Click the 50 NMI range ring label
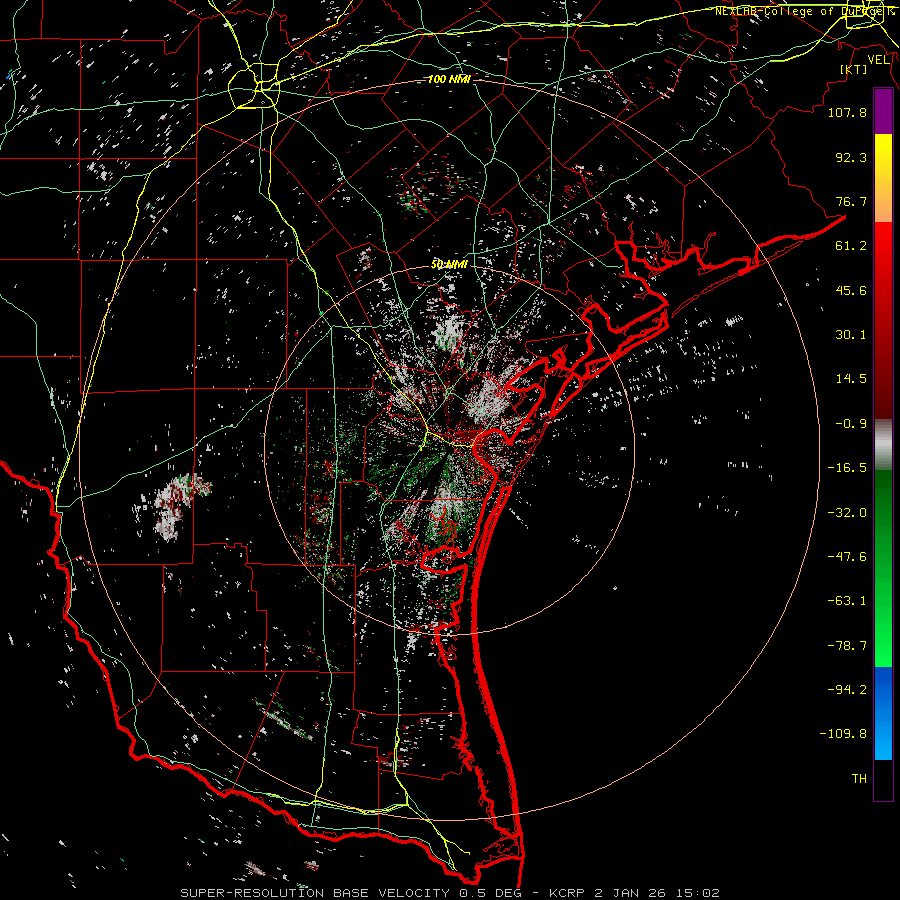This screenshot has width=900, height=900. 449,265
